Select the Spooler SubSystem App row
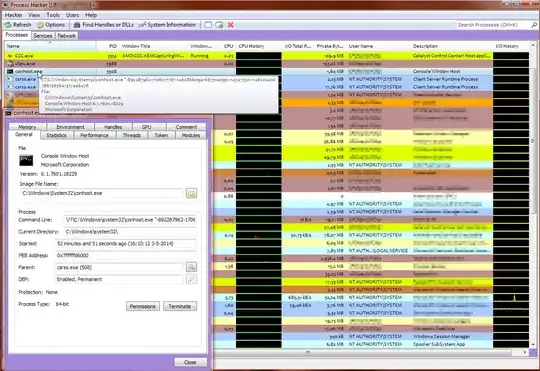The width and height of the screenshot is (540, 371). [x=370, y=344]
